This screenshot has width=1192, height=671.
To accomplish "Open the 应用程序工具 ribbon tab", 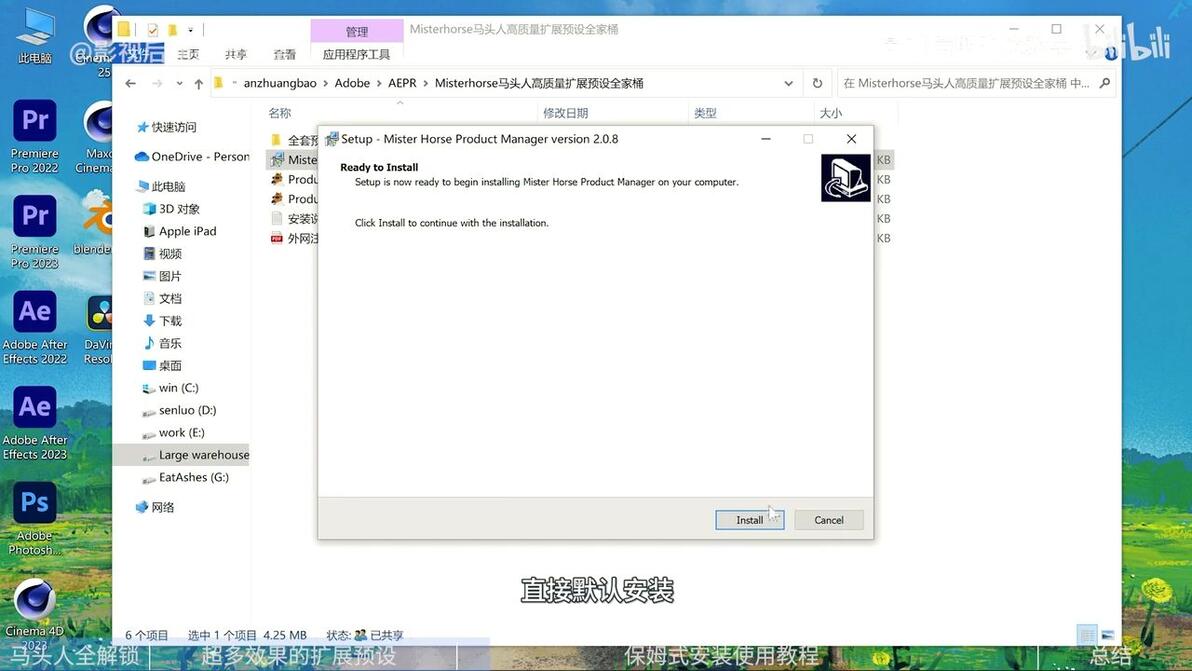I will (x=356, y=54).
